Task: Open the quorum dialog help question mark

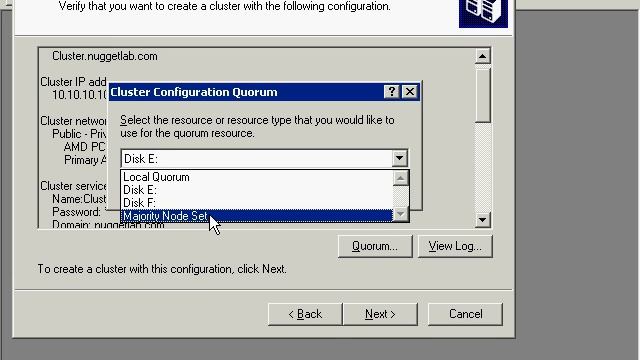Action: pos(391,92)
